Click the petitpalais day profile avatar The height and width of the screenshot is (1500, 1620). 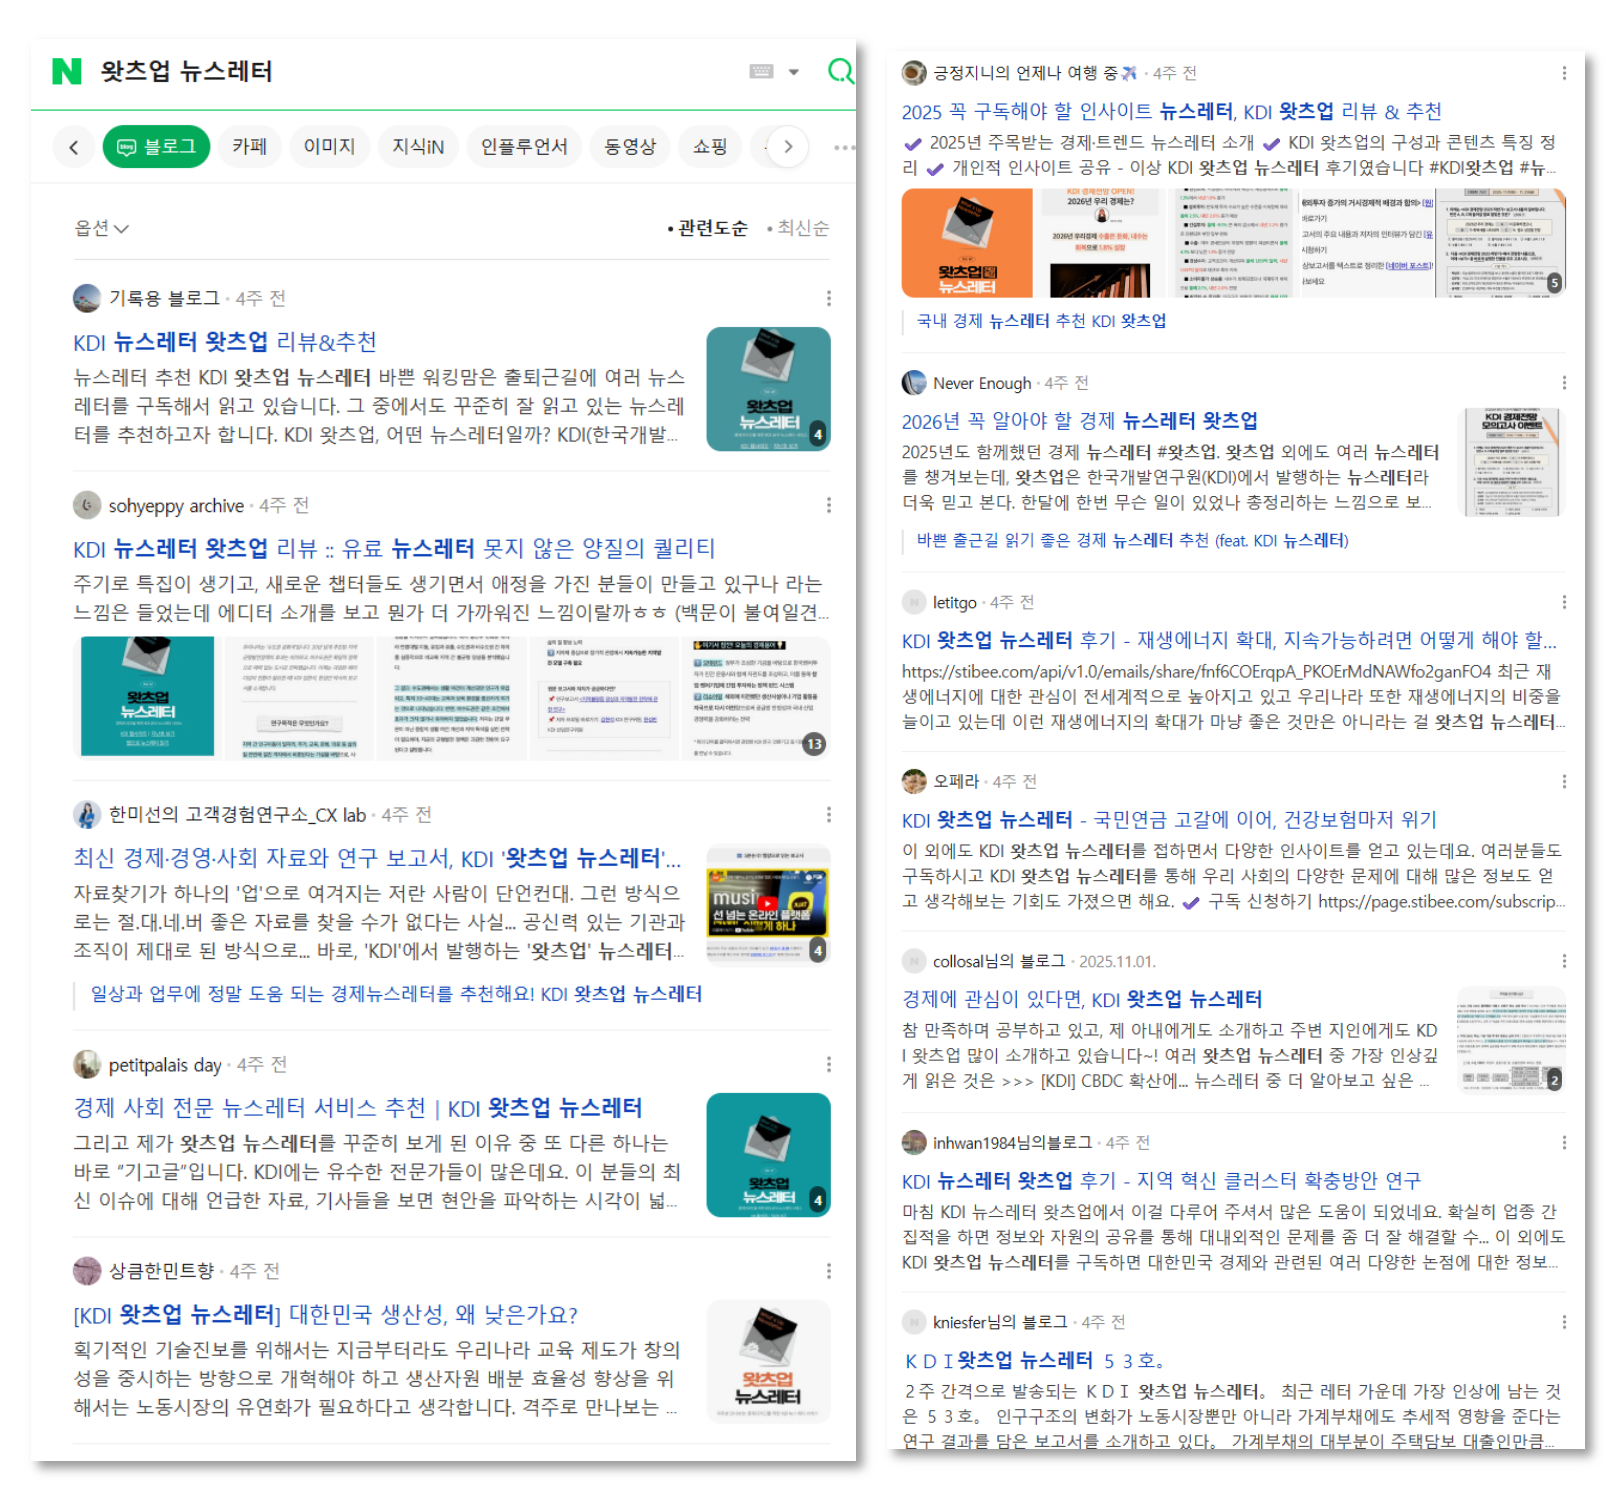tap(87, 1064)
